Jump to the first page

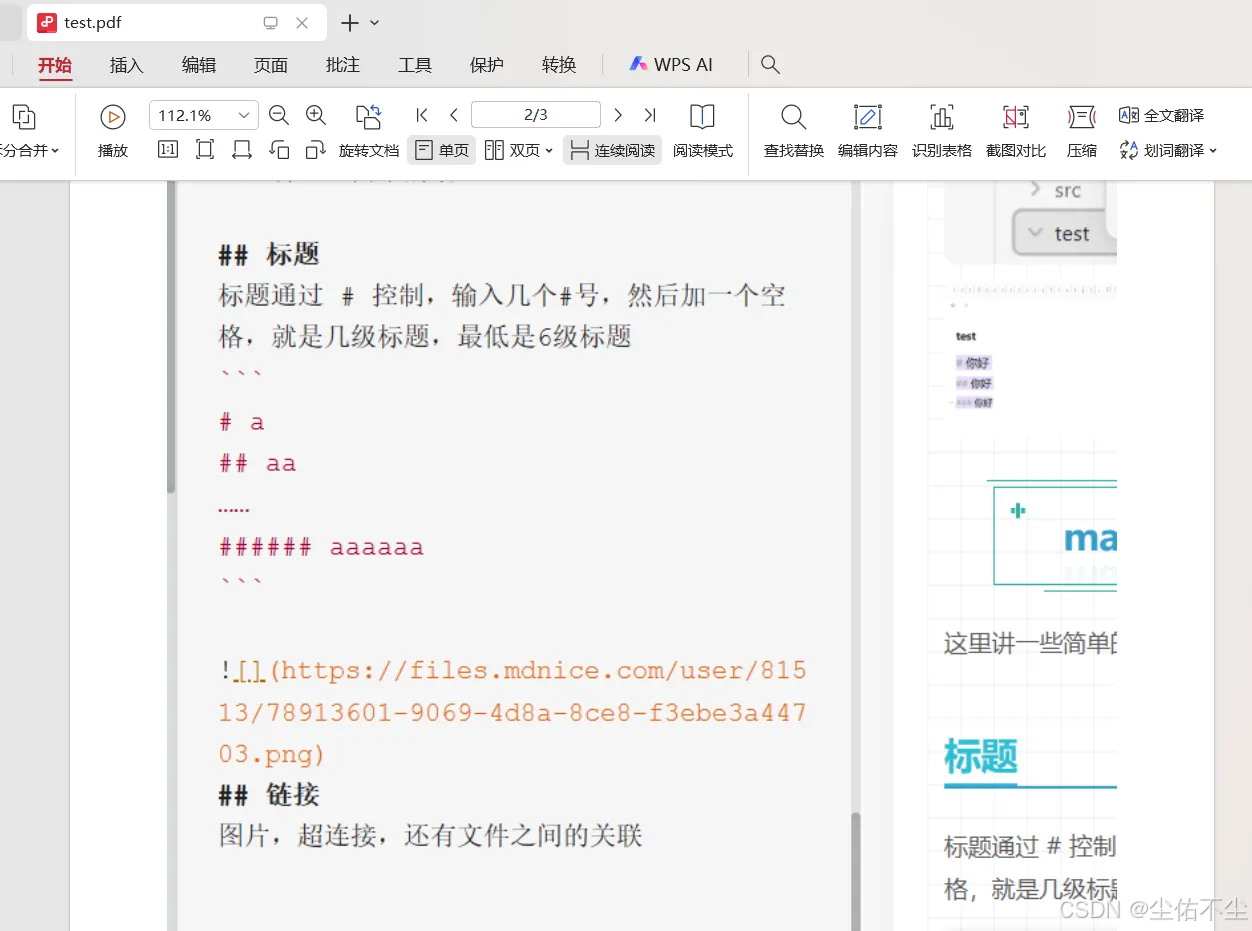(422, 115)
